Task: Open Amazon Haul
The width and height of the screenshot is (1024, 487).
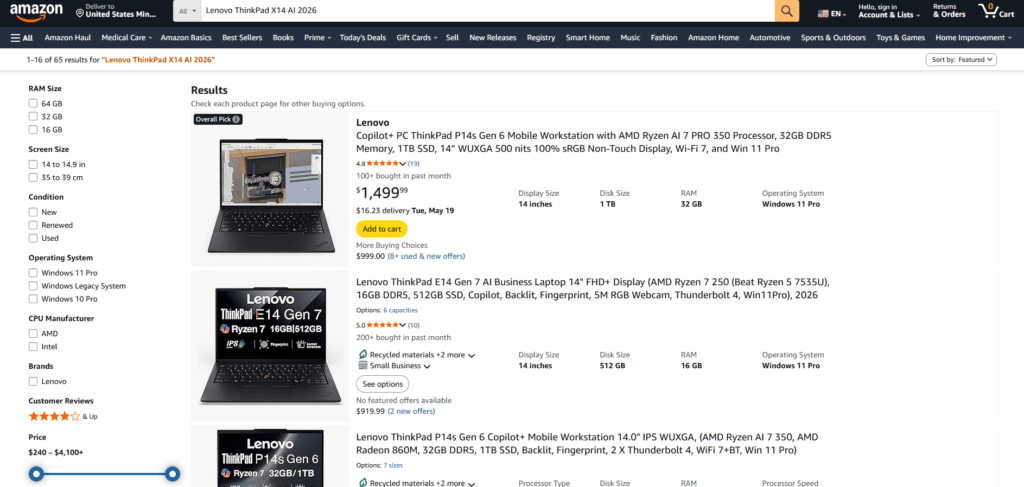Action: 68,38
